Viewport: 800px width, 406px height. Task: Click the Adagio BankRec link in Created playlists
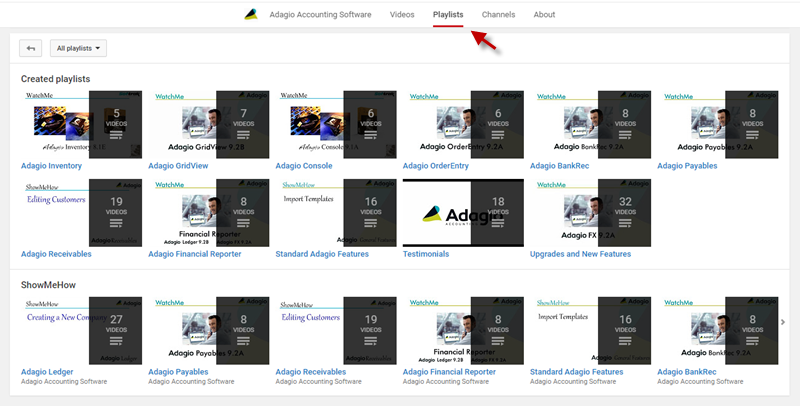point(560,166)
